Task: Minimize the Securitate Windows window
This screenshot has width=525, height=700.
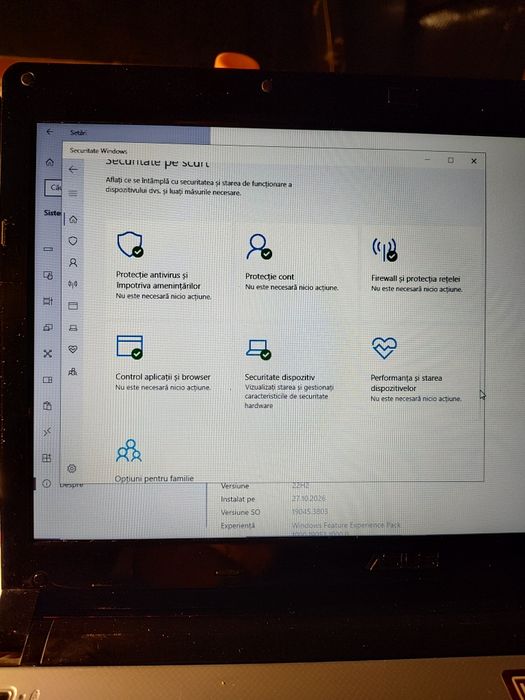Action: pyautogui.click(x=428, y=160)
